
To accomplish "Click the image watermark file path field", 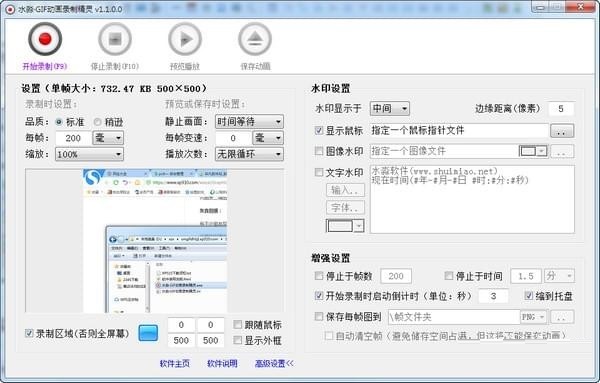I will pyautogui.click(x=444, y=151).
